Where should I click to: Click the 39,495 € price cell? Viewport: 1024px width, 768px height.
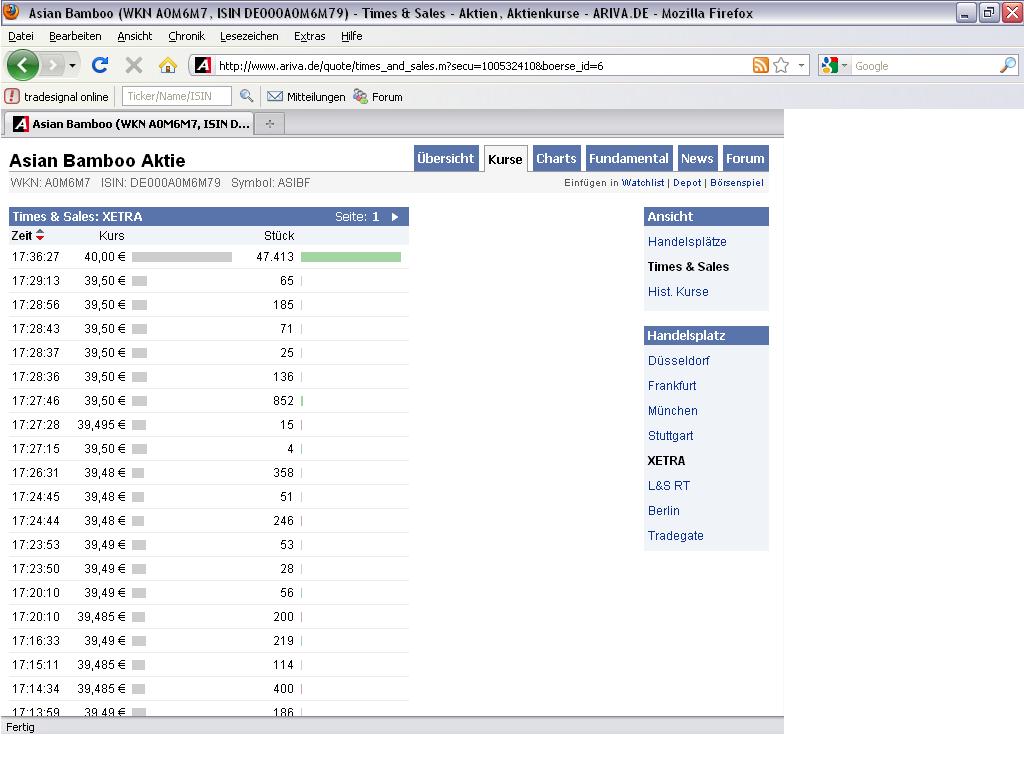[x=101, y=425]
